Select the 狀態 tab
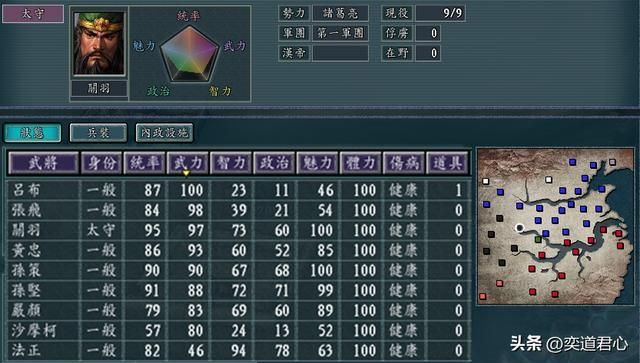The height and width of the screenshot is (363, 640). (x=33, y=133)
